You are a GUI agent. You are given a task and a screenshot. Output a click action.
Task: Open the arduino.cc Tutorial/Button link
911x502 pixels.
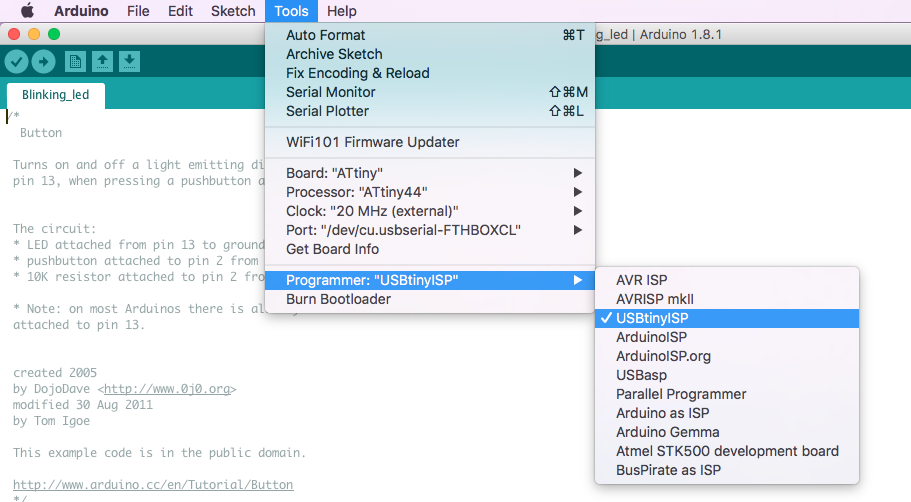153,485
